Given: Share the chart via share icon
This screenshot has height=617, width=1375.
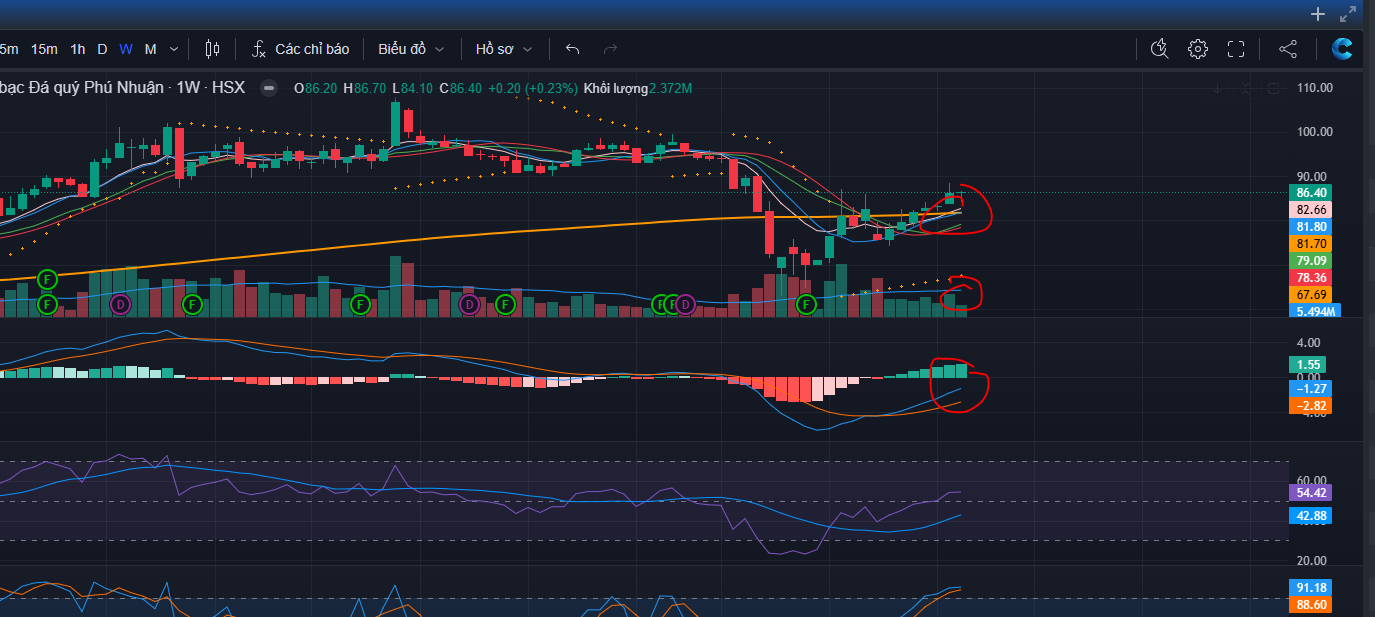Looking at the screenshot, I should click(x=1288, y=49).
